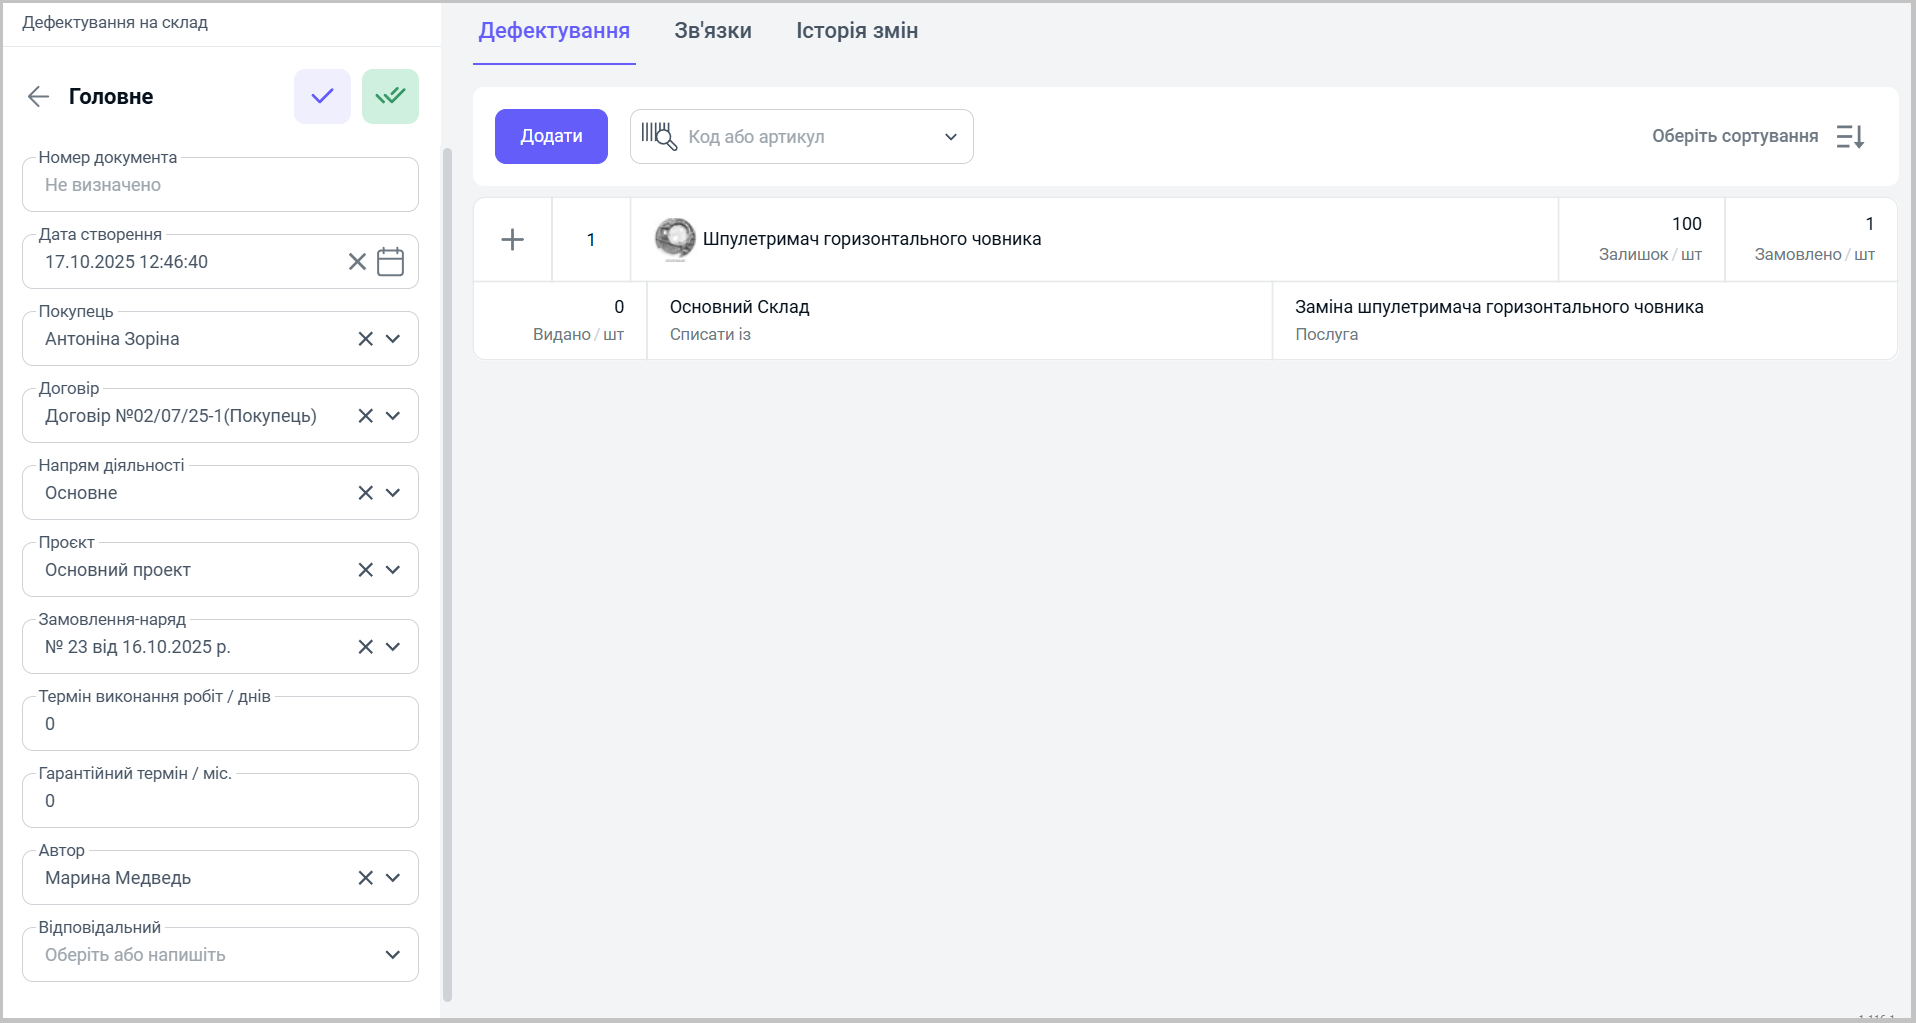Click the double checkmark confirm button

tap(390, 96)
